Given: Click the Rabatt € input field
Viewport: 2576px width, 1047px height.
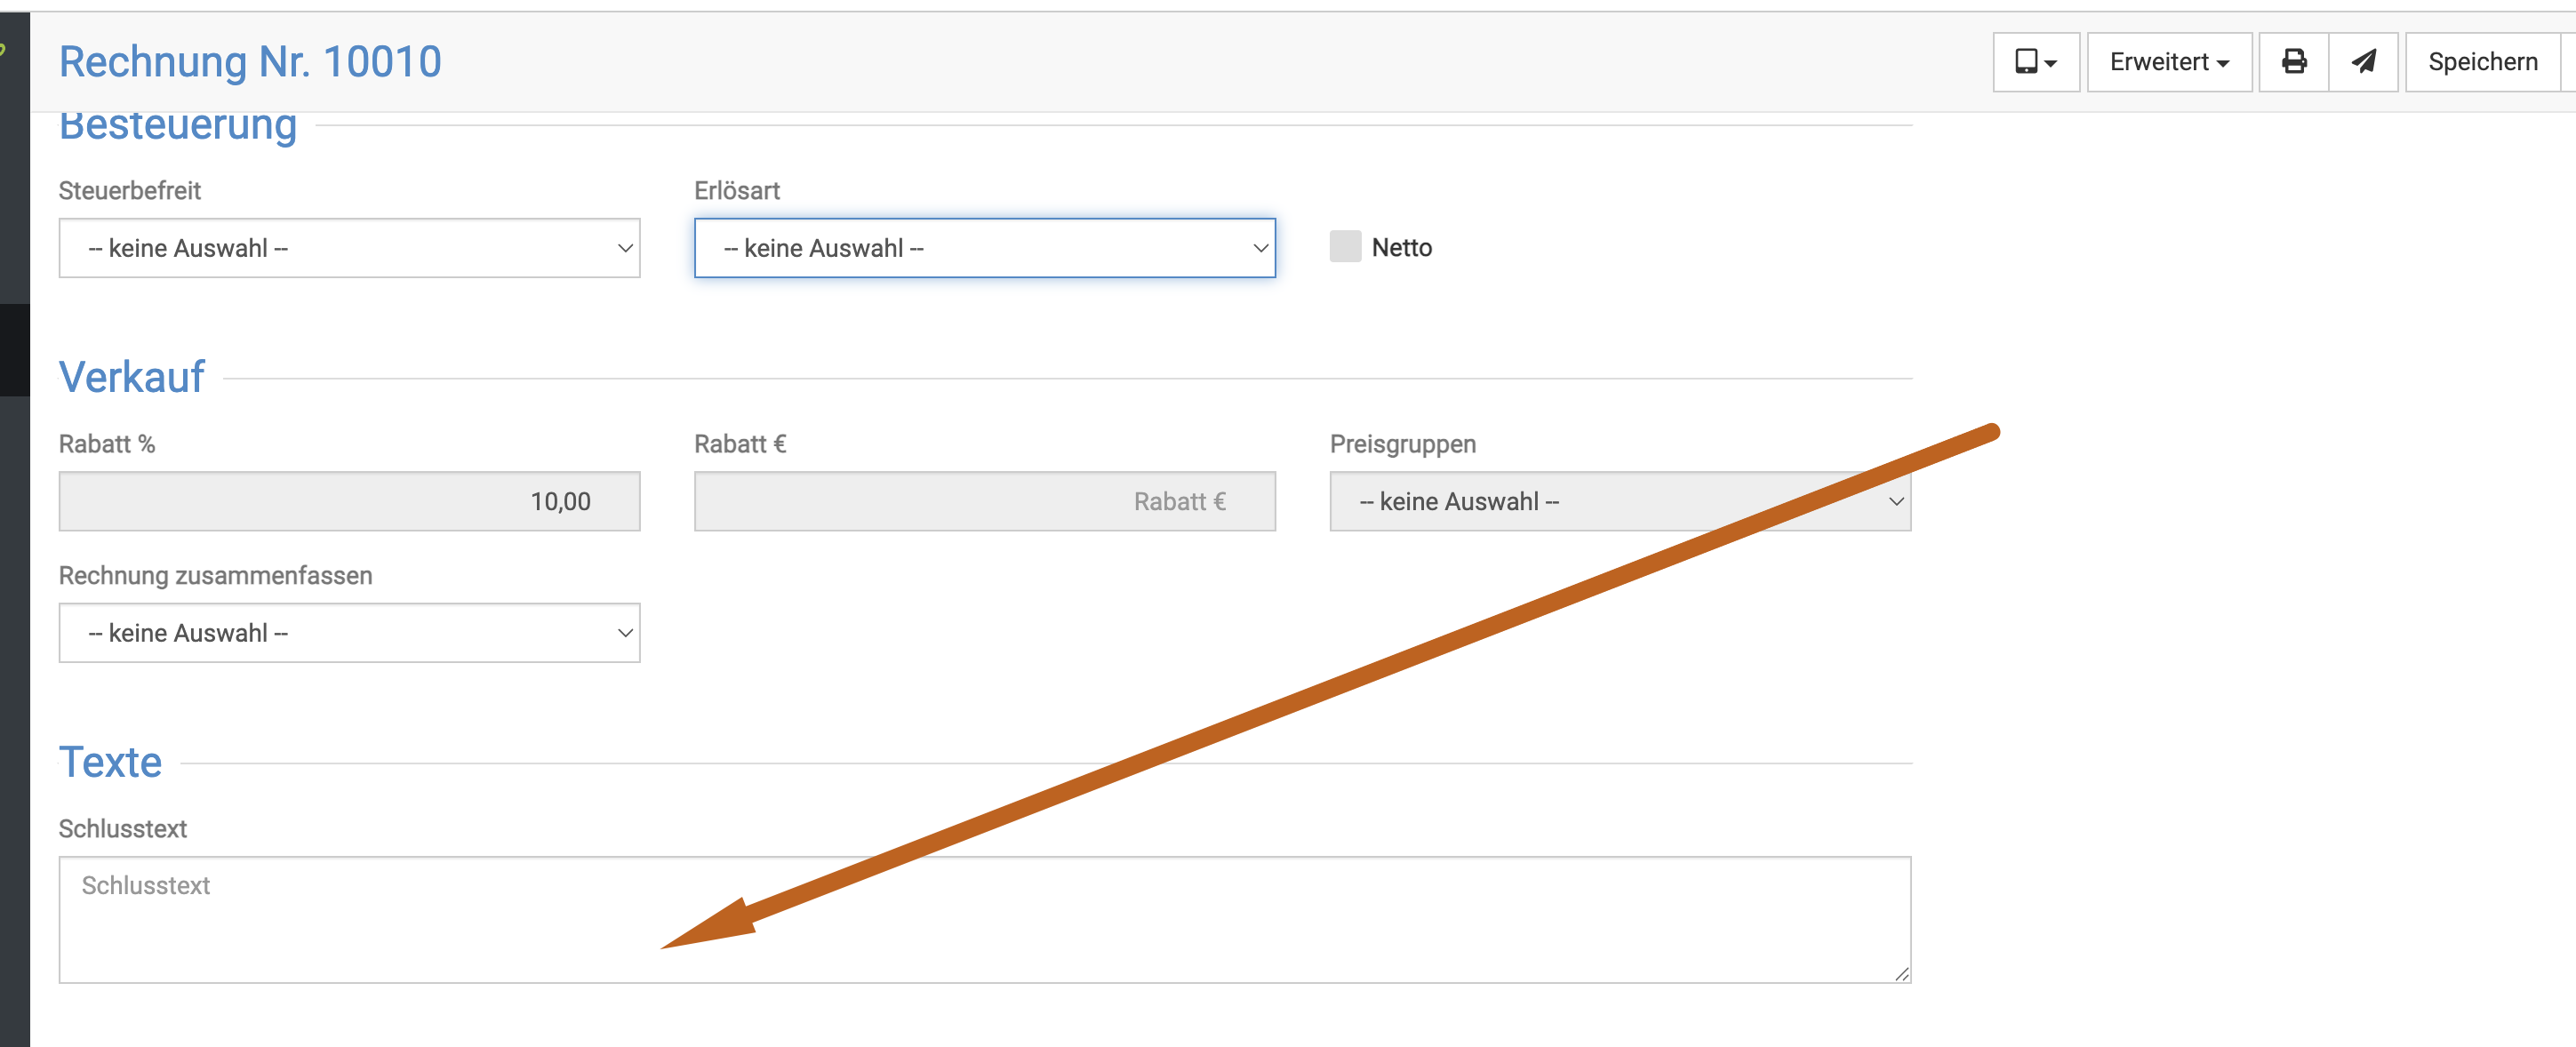Looking at the screenshot, I should 984,501.
